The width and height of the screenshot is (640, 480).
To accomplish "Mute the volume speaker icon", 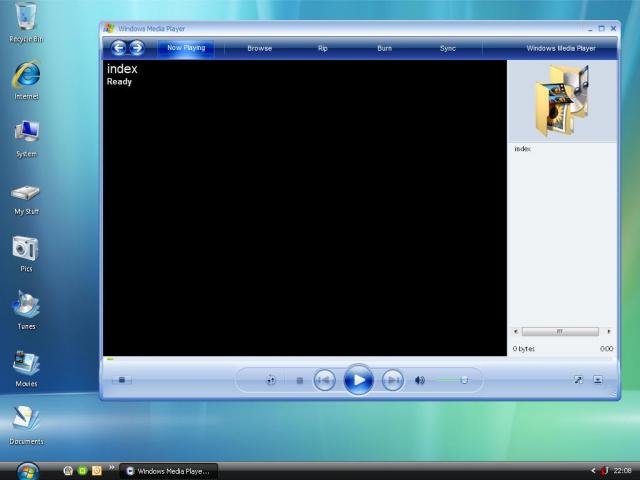I will point(420,380).
